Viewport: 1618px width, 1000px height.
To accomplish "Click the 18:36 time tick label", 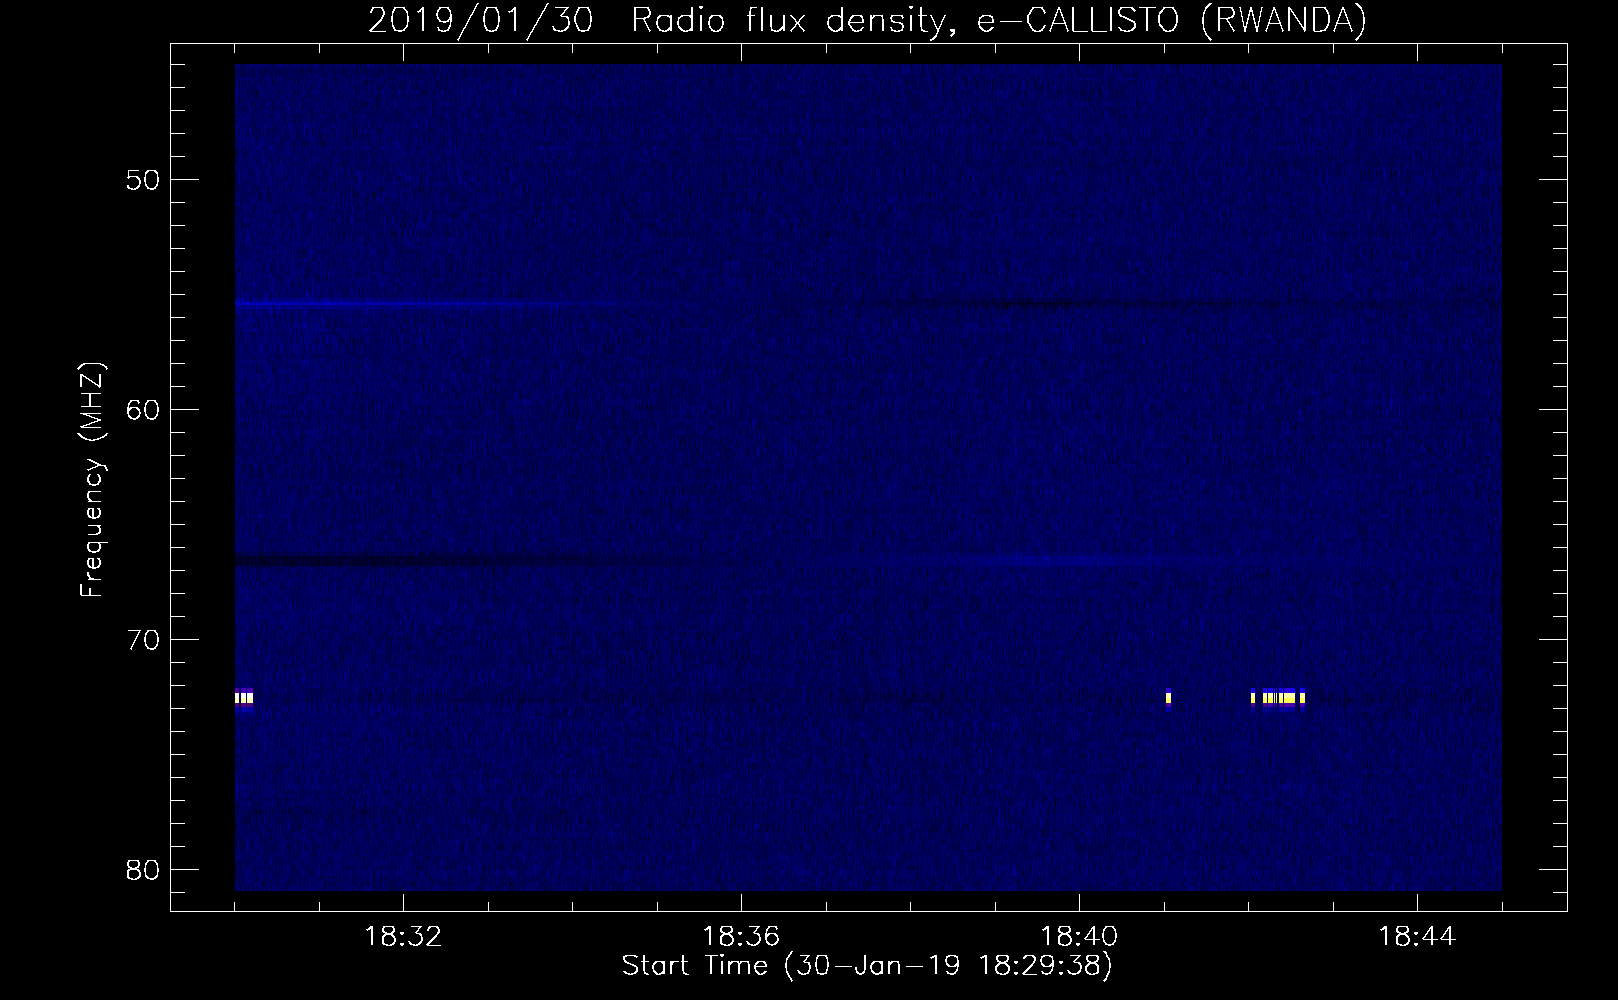I will point(741,937).
